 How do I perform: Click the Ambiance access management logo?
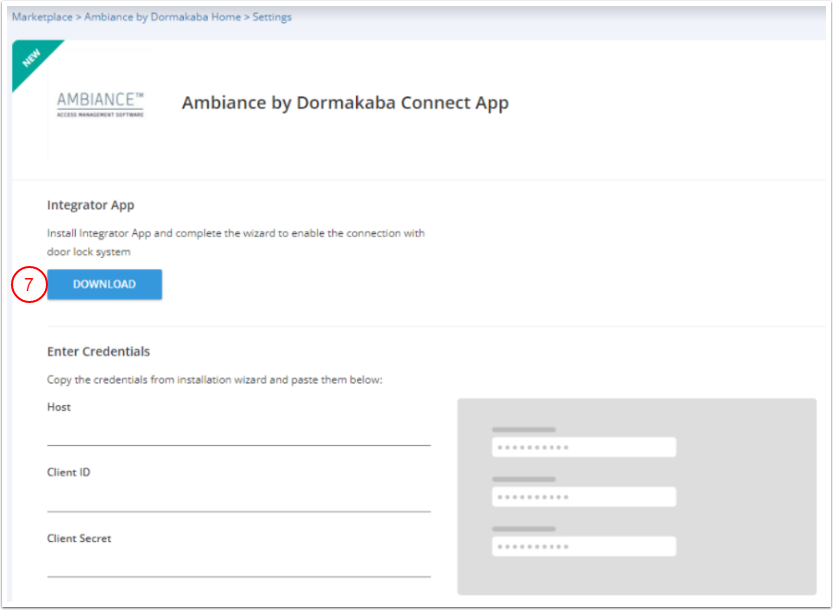(100, 103)
